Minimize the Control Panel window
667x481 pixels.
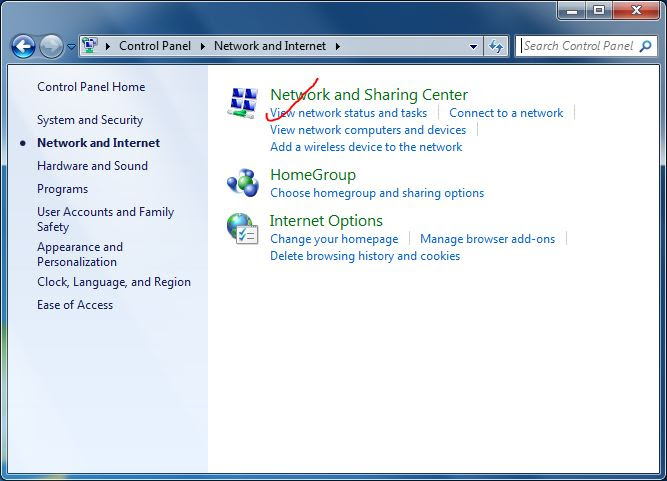tap(572, 10)
